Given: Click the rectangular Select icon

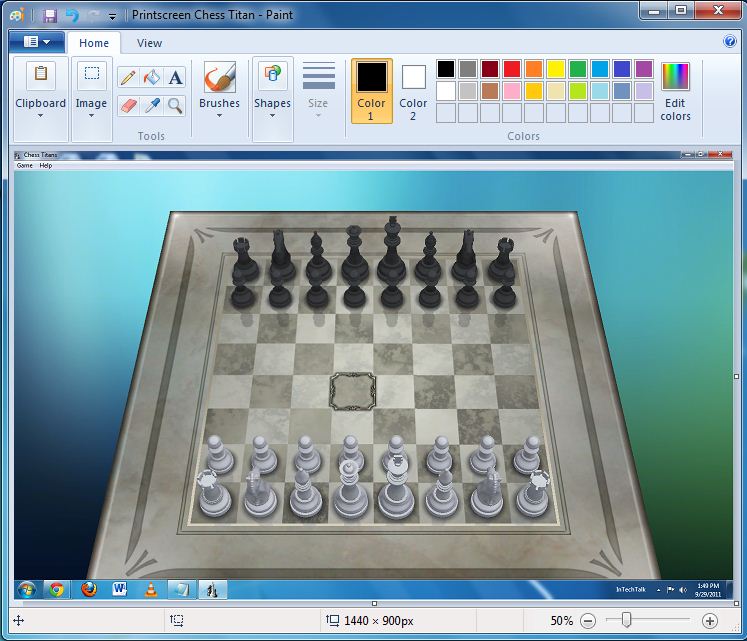Looking at the screenshot, I should [x=91, y=74].
